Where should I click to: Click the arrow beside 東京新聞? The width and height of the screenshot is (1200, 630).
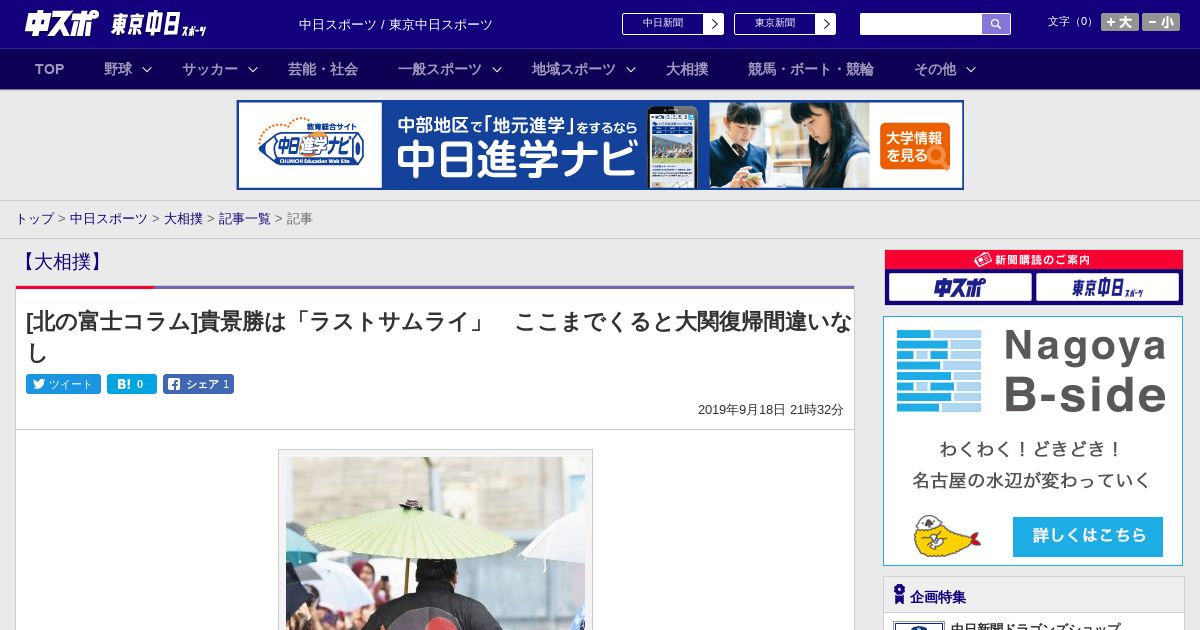coord(825,24)
